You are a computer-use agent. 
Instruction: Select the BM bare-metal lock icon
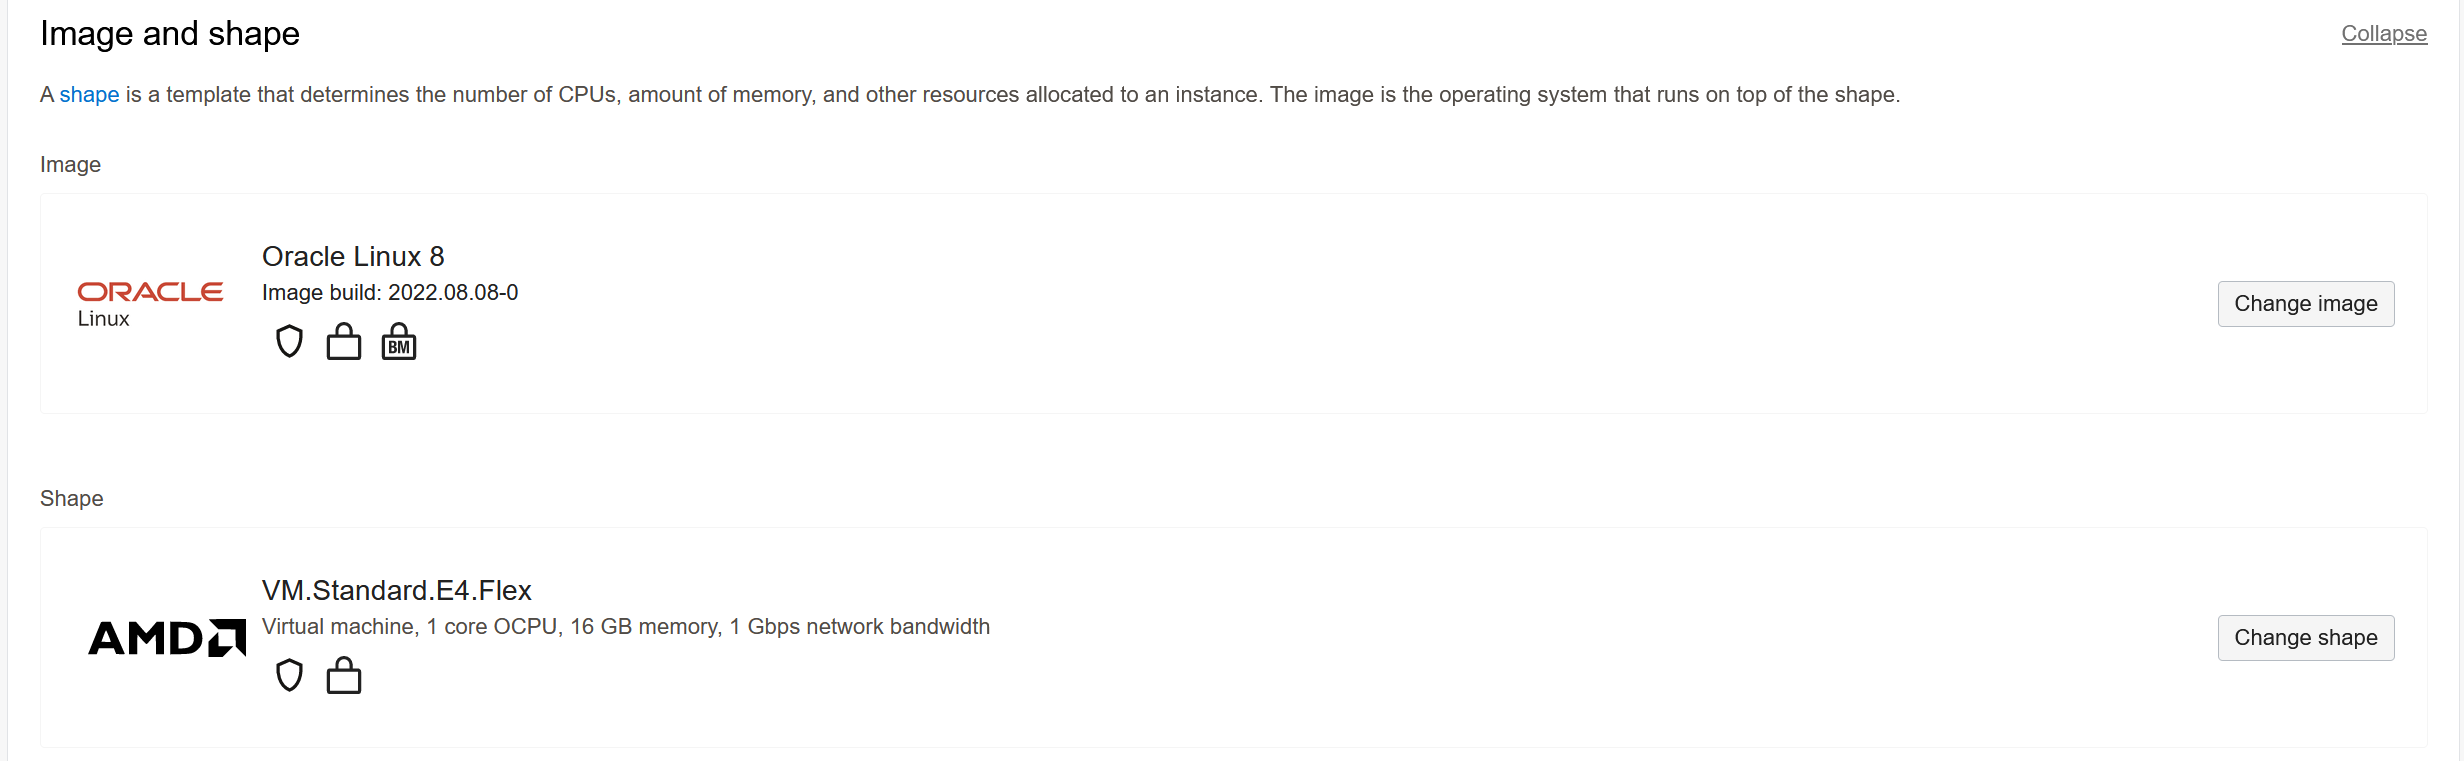pyautogui.click(x=398, y=341)
